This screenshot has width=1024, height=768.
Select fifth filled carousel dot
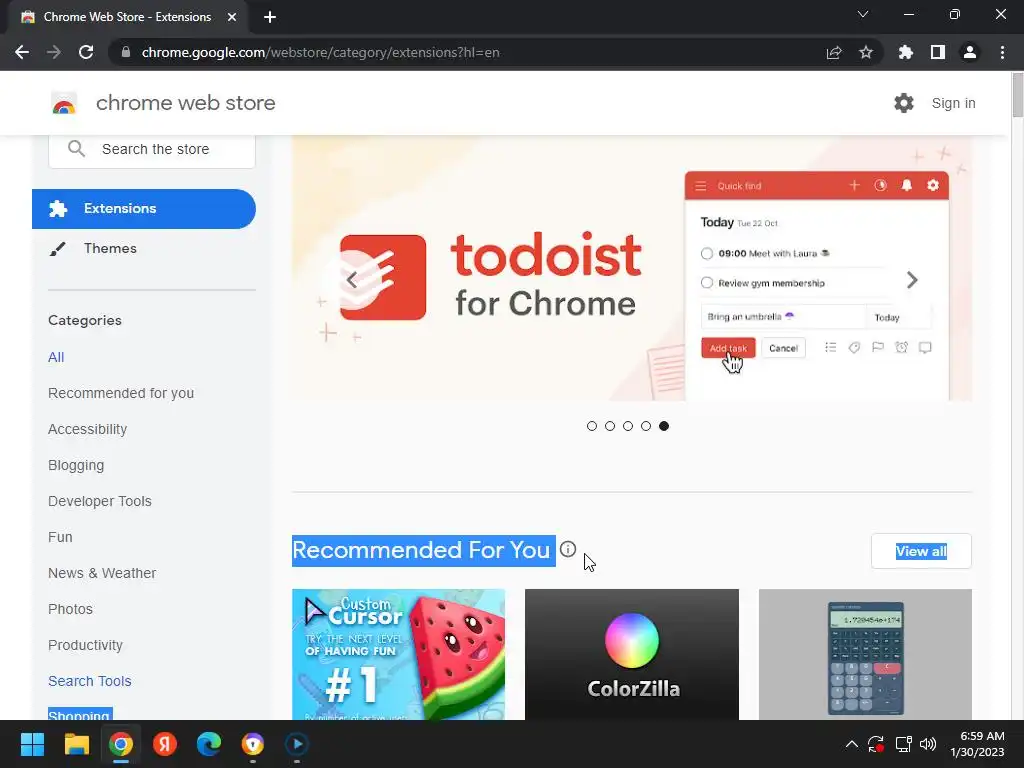[x=664, y=426]
